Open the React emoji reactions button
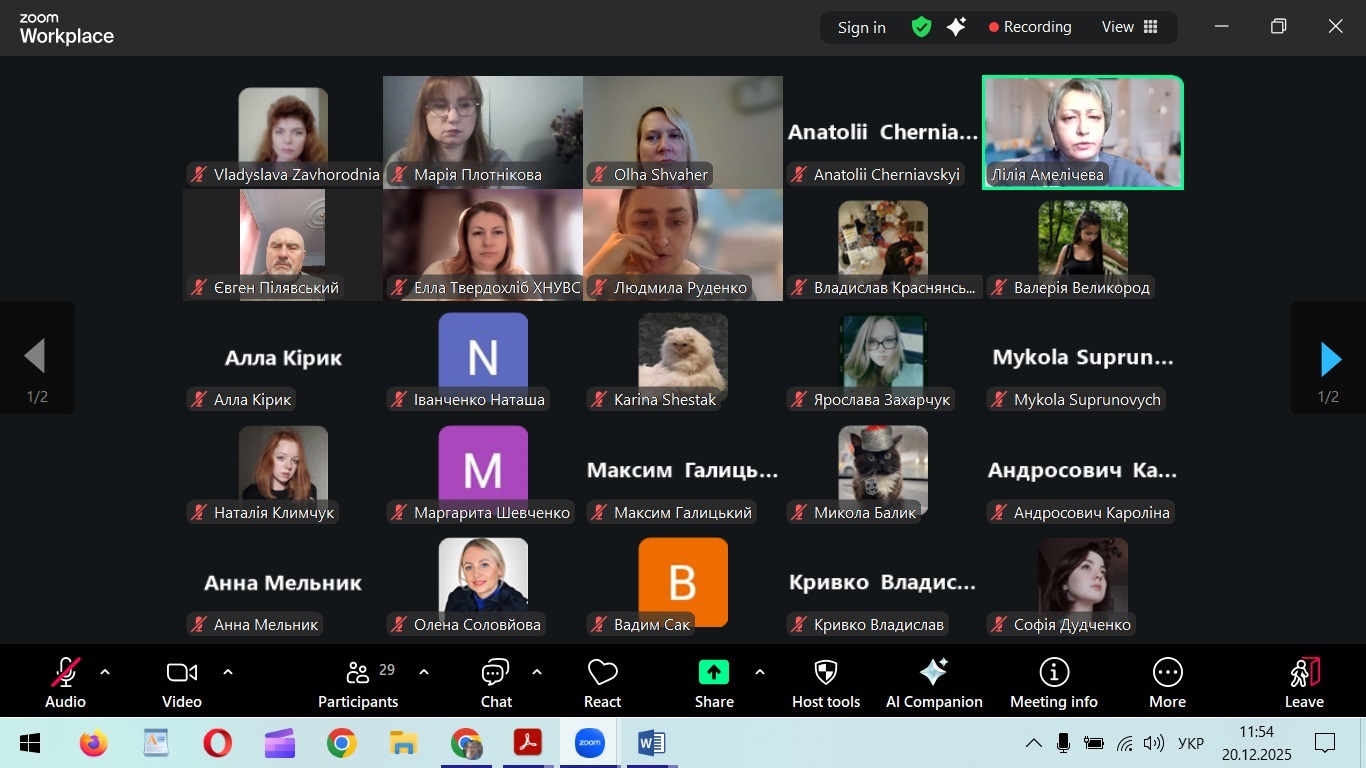Image resolution: width=1366 pixels, height=768 pixels. click(x=602, y=683)
